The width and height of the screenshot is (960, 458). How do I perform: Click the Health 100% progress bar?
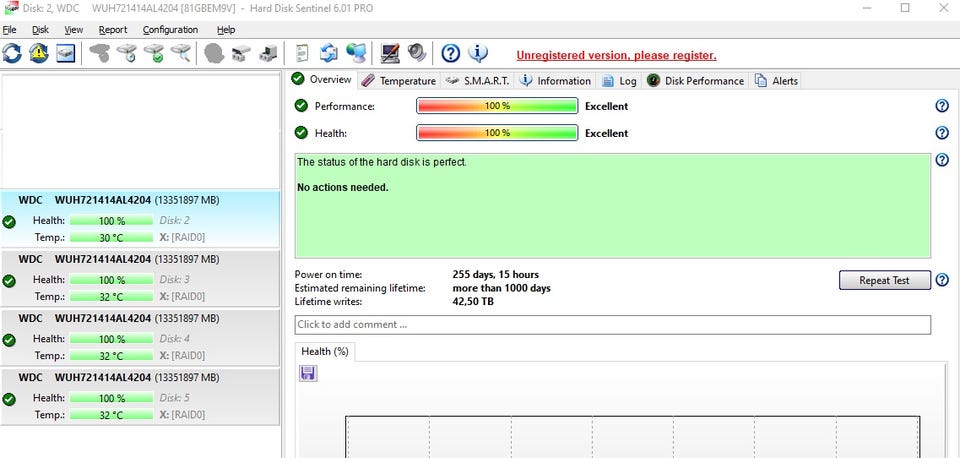tap(497, 133)
